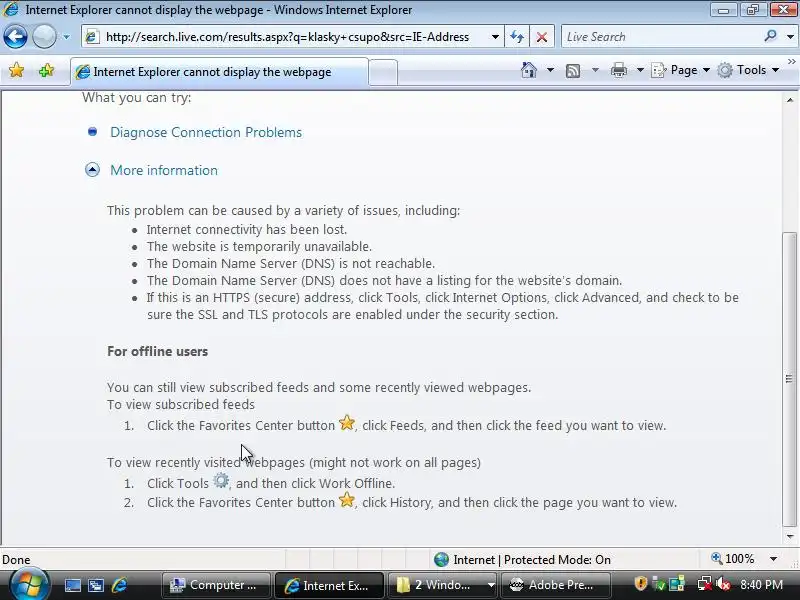The width and height of the screenshot is (800, 600).
Task: Click the vertical scrollbar down arrow
Action: [790, 536]
